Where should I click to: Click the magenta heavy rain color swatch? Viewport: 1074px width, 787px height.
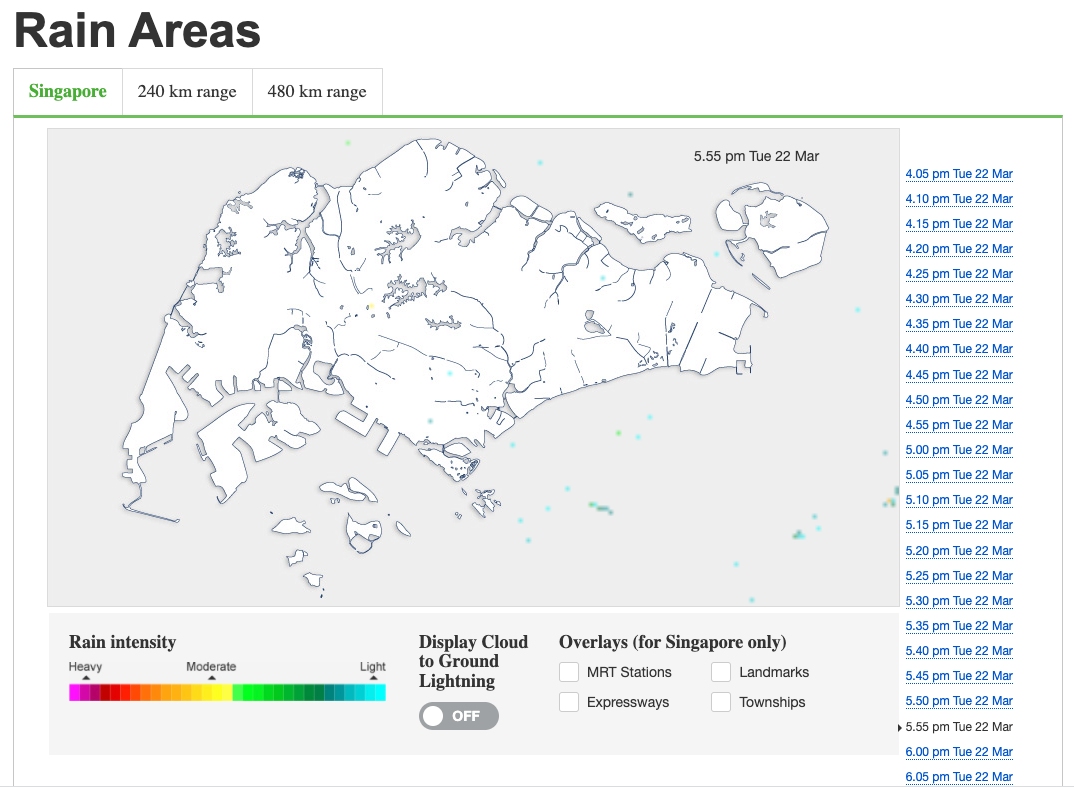(x=75, y=692)
